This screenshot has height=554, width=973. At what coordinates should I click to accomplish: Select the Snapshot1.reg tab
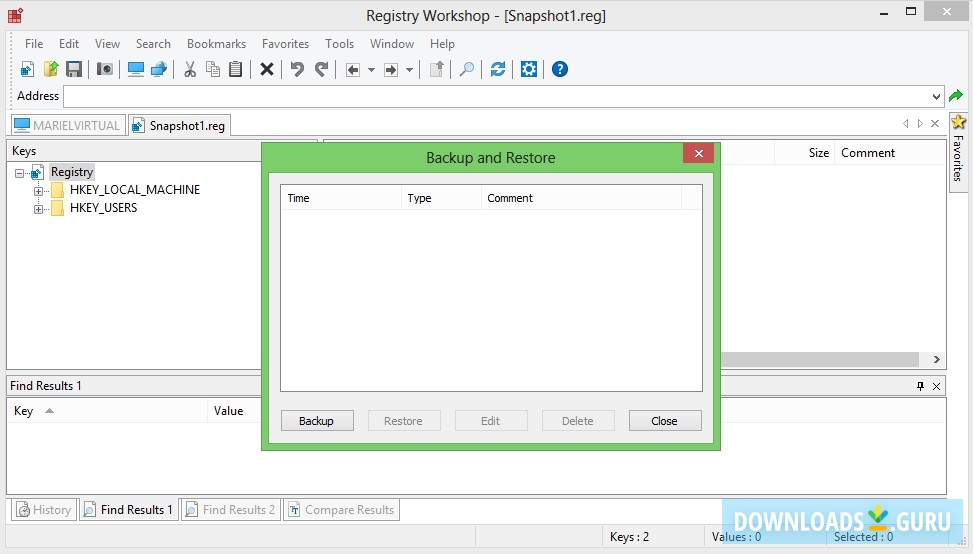[179, 125]
